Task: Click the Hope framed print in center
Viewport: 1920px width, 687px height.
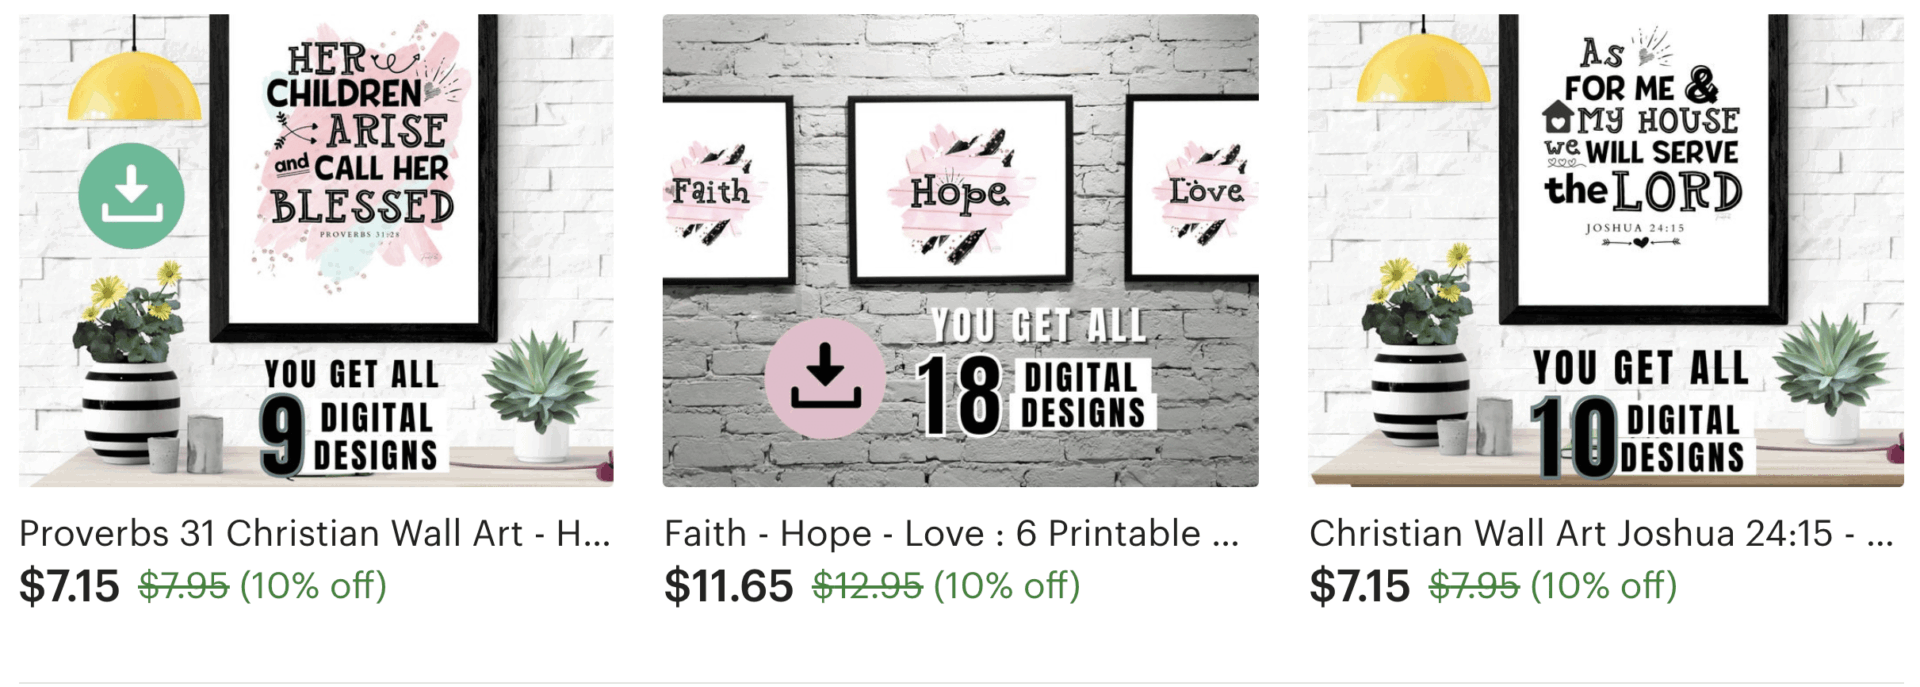Action: click(x=960, y=191)
